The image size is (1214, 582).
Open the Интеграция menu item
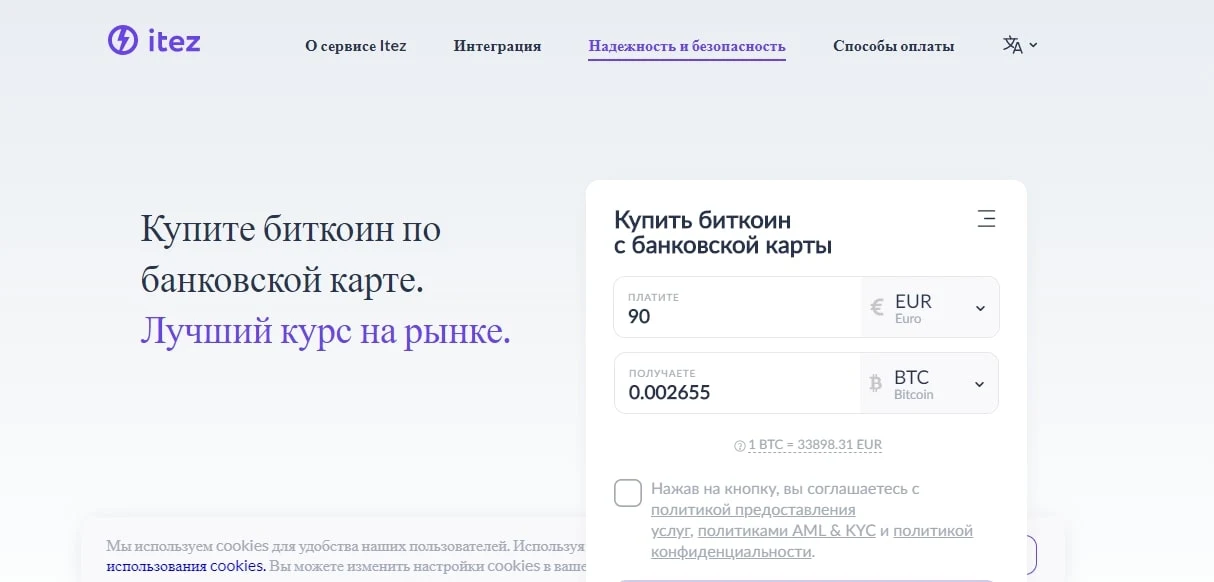click(497, 46)
